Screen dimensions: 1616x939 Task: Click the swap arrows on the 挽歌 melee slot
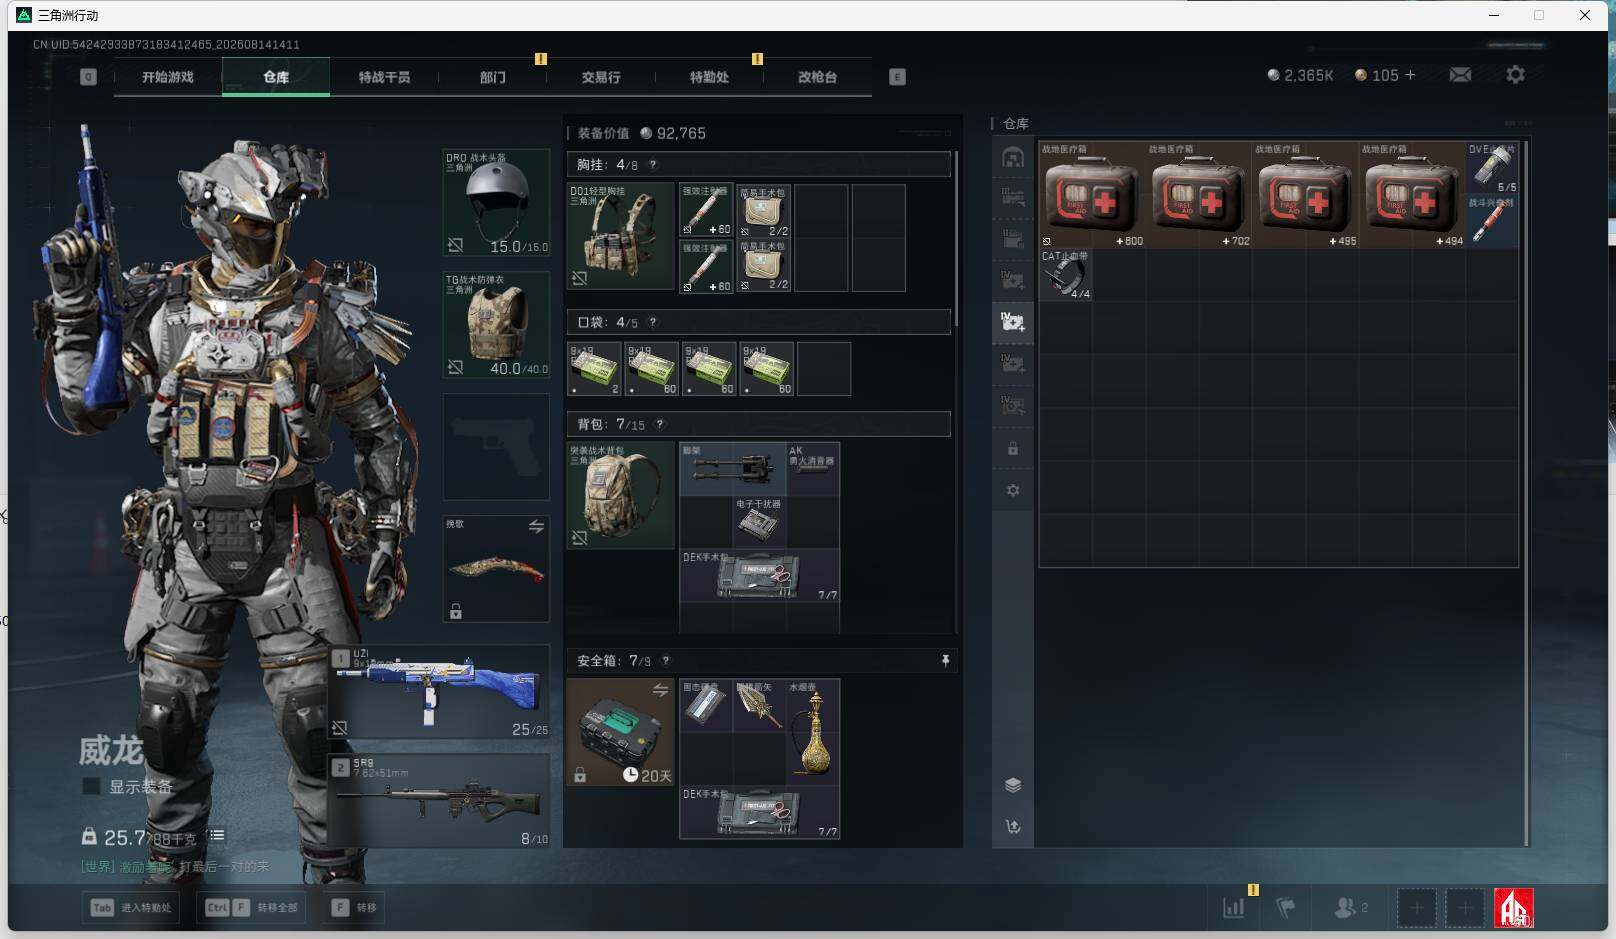[x=537, y=526]
